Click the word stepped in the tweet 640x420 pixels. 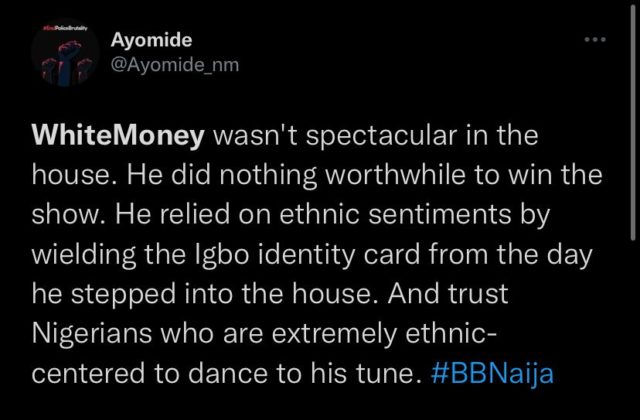pos(124,295)
